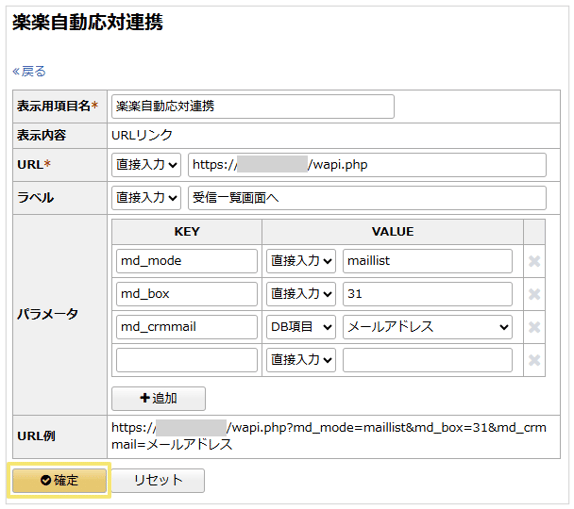Click the empty value field

click(x=428, y=360)
